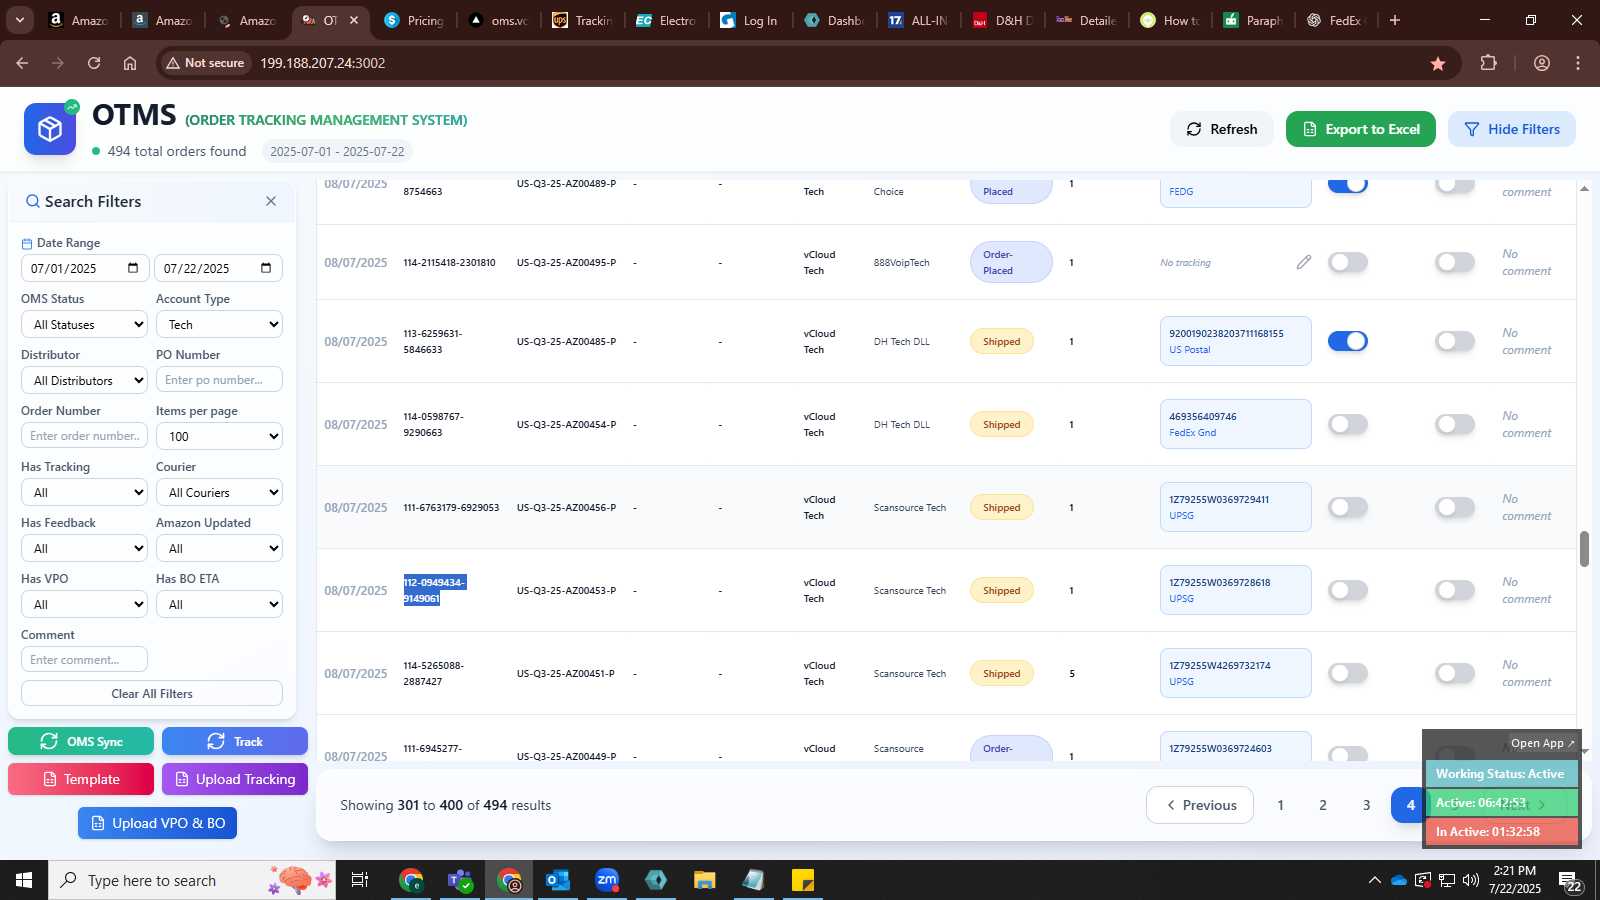Open the Account Type dropdown
Viewport: 1600px width, 900px height.
coord(219,324)
